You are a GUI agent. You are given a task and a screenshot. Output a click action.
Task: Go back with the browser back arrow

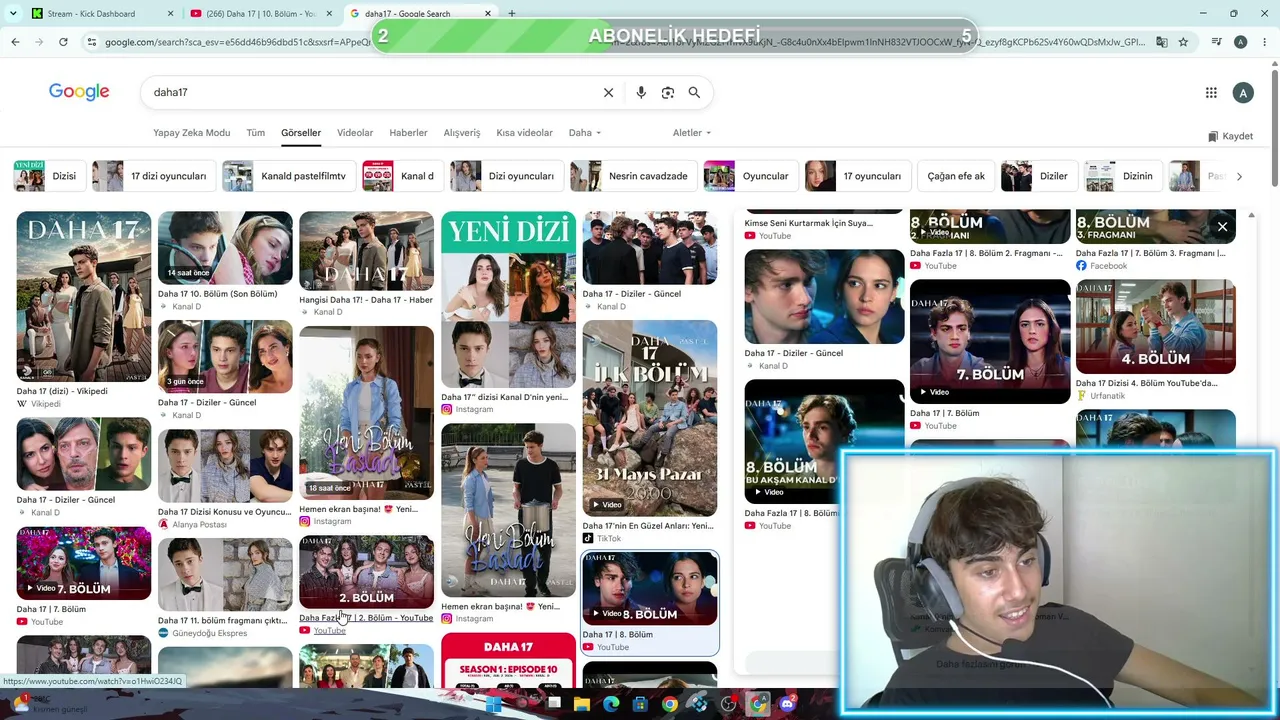tap(15, 42)
